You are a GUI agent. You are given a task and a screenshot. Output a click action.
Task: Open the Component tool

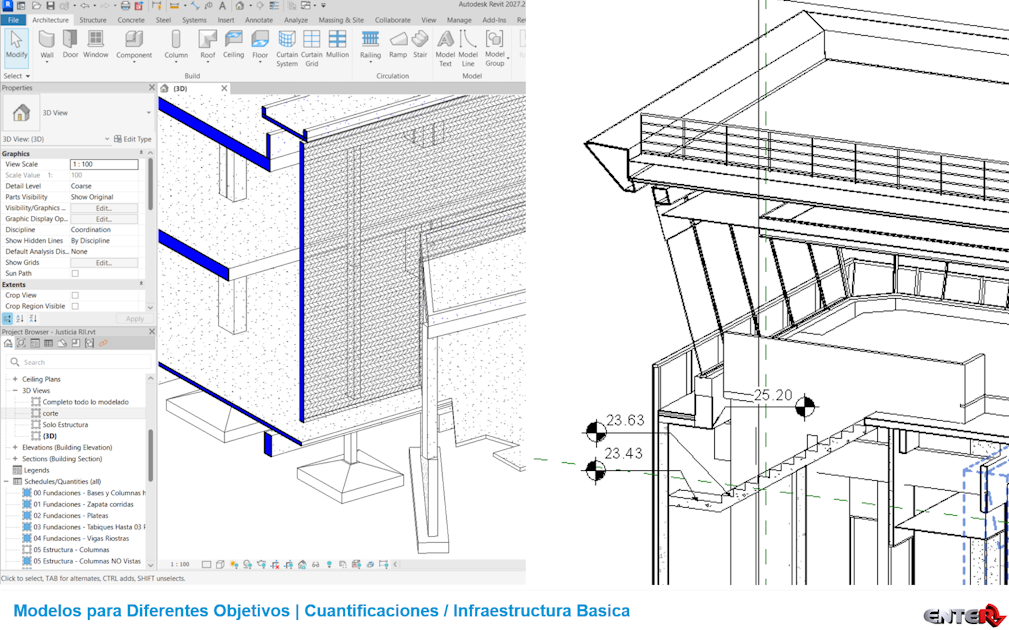pos(134,44)
